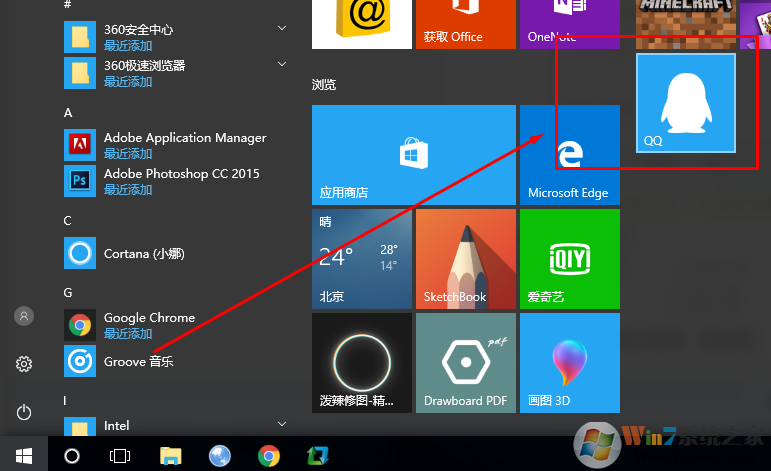Screen dimensions: 771x471
Task: Open the globe browser on taskbar
Action: click(x=220, y=456)
